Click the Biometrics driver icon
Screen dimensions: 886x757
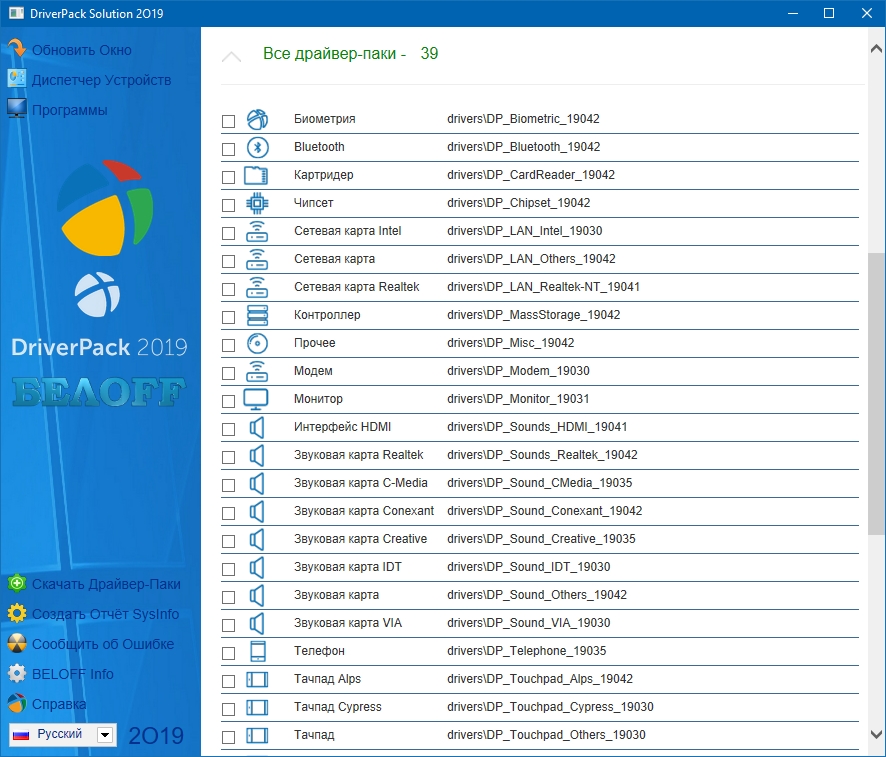point(257,119)
